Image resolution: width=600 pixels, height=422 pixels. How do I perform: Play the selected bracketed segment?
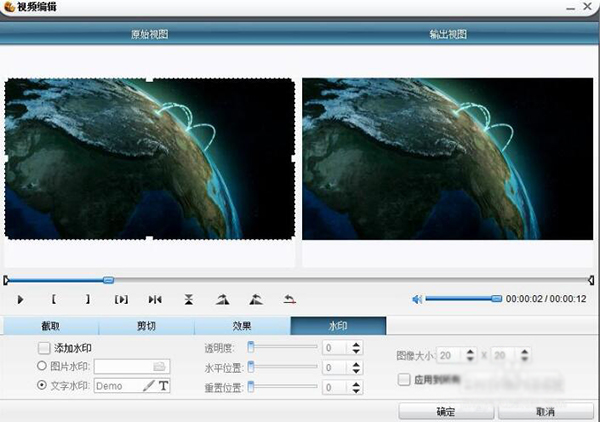pos(121,299)
